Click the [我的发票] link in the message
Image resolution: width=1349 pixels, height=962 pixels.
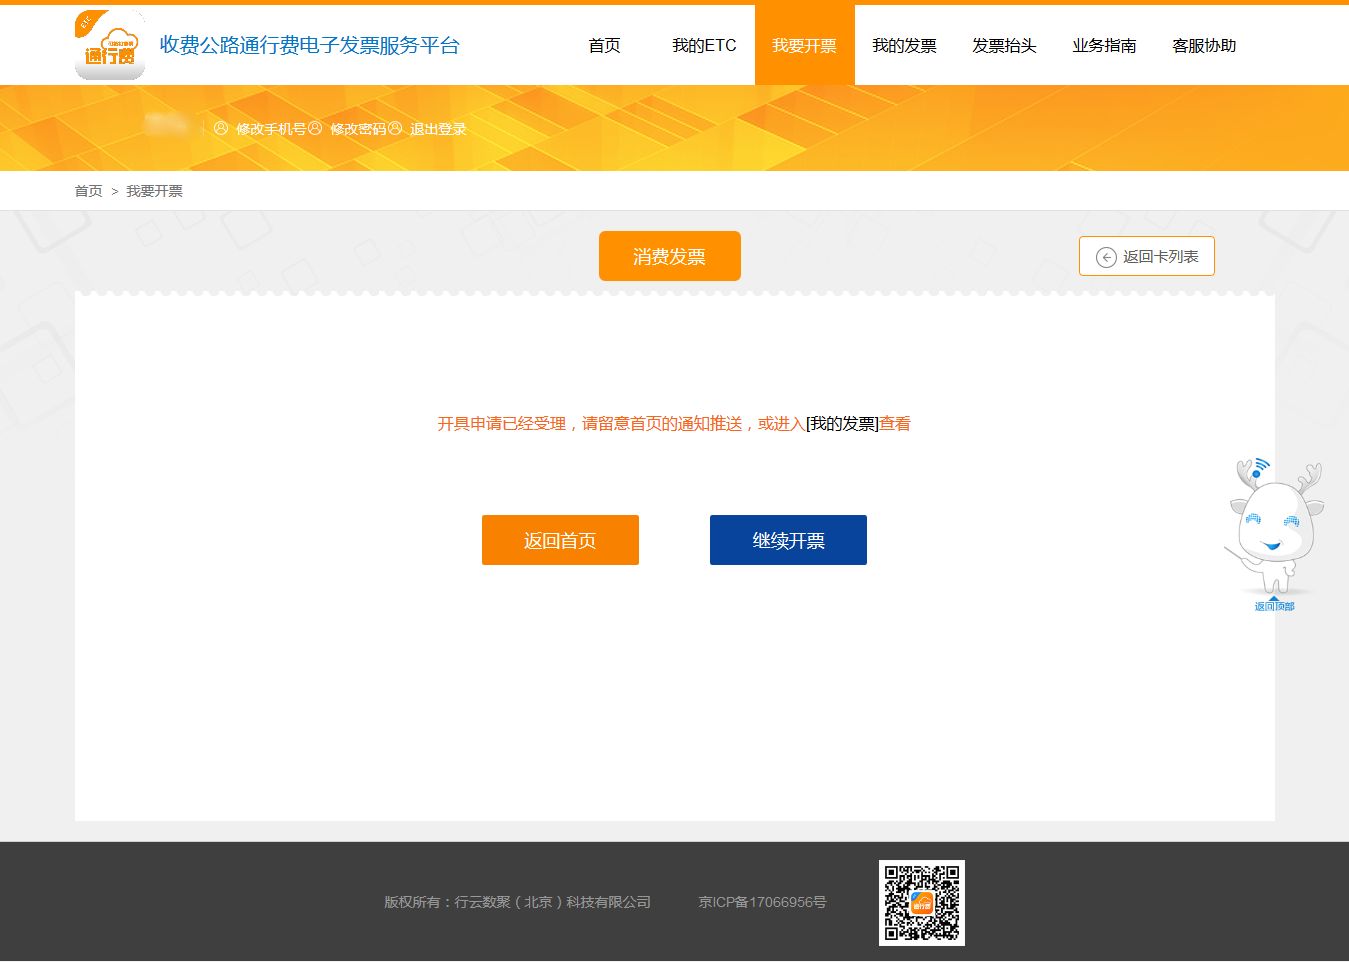(x=842, y=424)
